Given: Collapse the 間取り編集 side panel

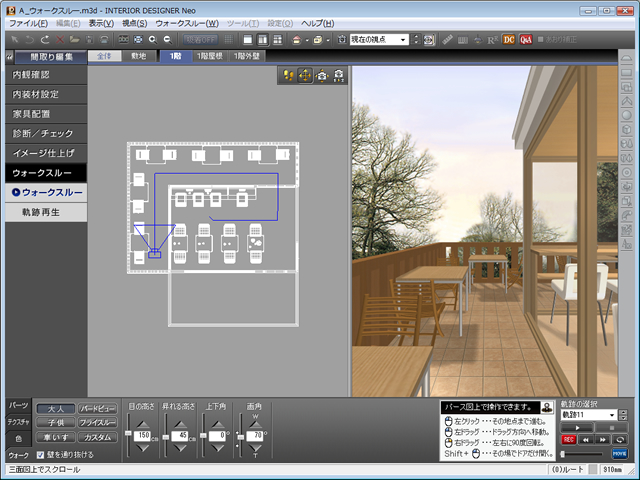Looking at the screenshot, I should pos(10,56).
